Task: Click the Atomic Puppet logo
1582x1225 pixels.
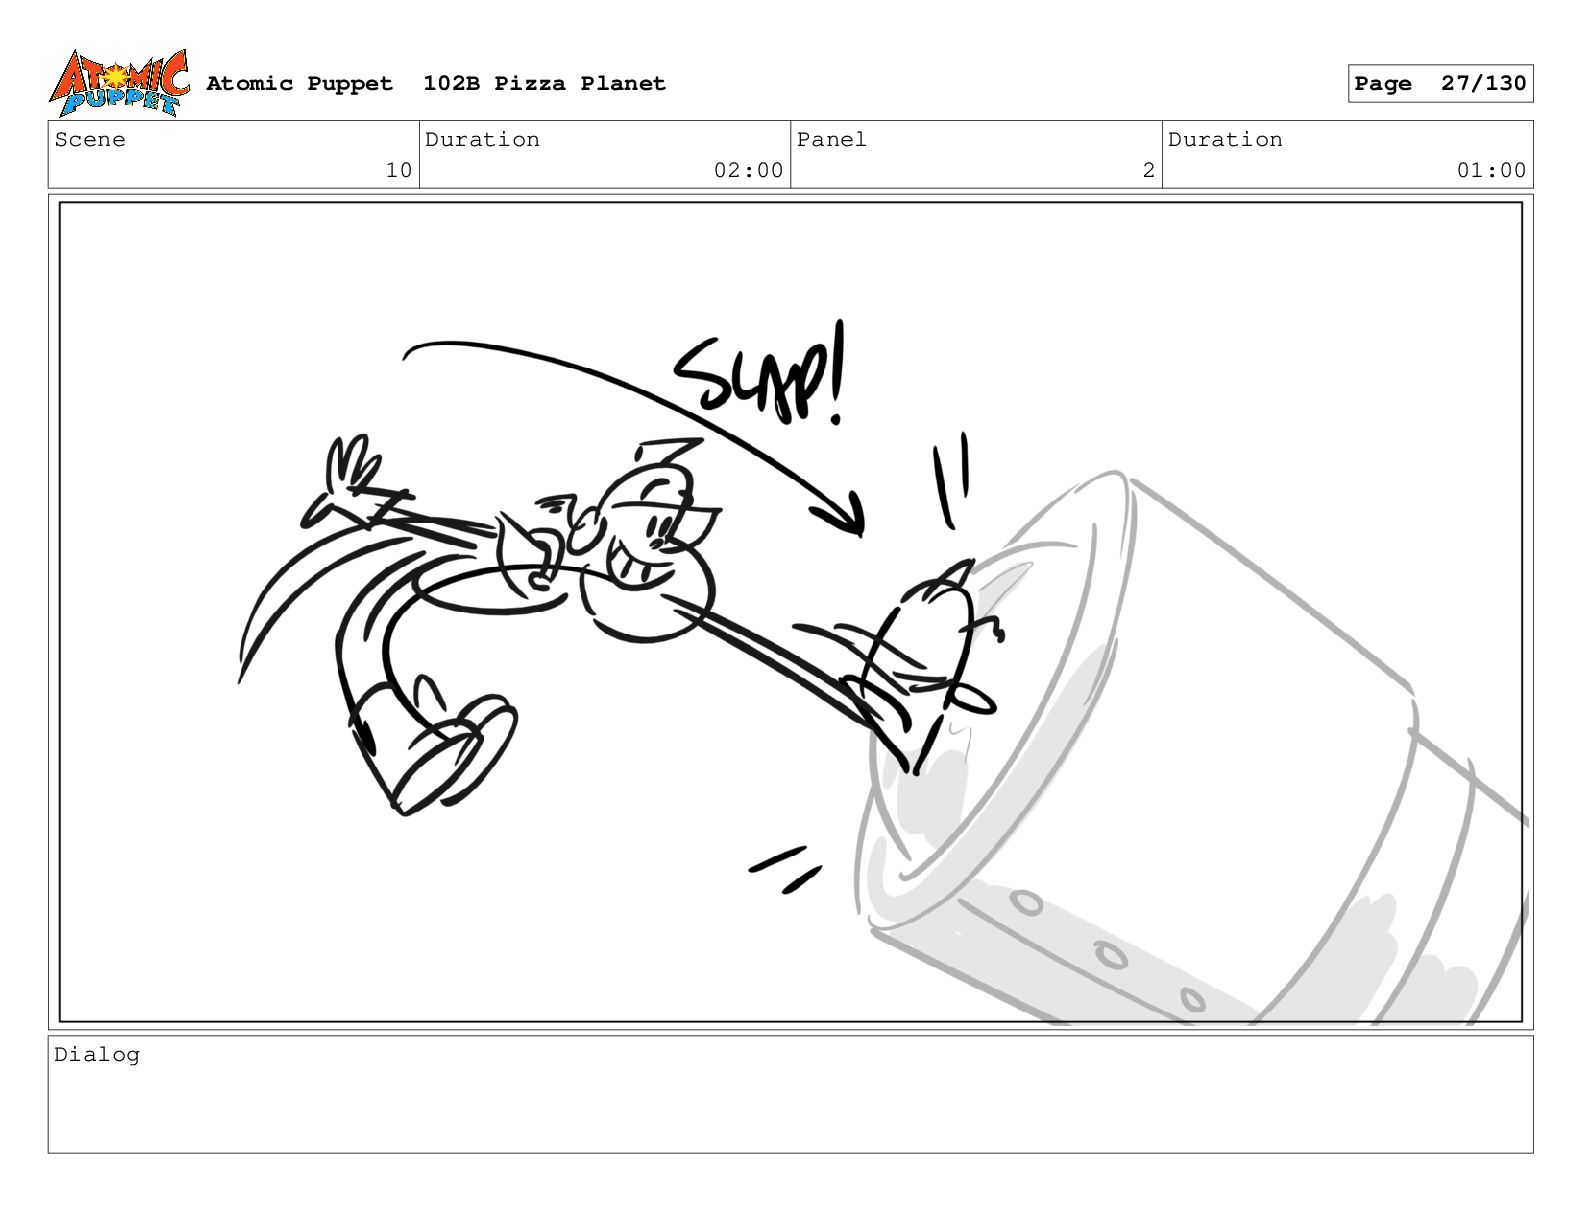Action: click(118, 83)
